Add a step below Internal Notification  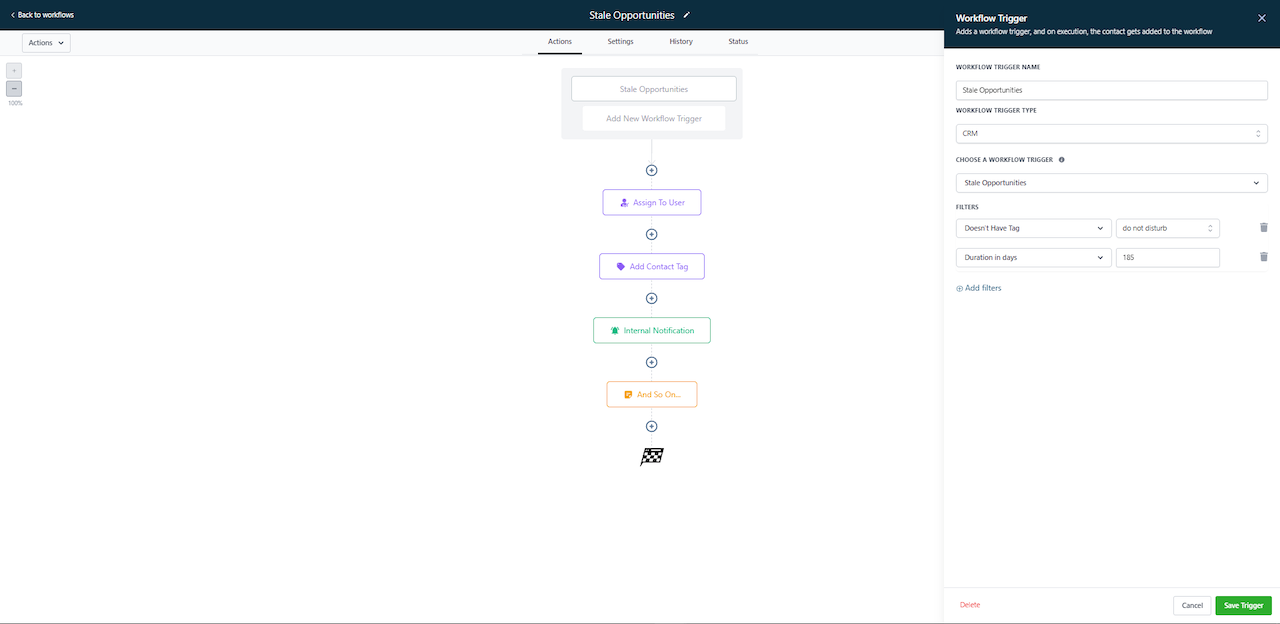[652, 362]
